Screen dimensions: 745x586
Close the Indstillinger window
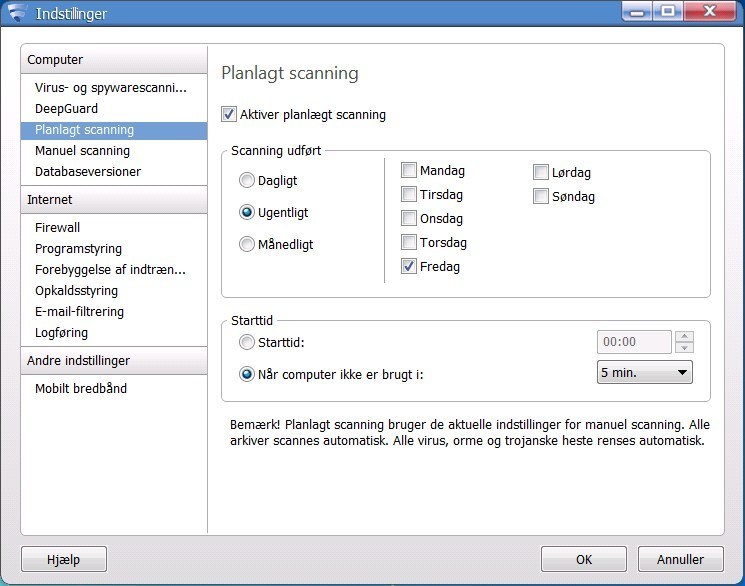tap(710, 11)
